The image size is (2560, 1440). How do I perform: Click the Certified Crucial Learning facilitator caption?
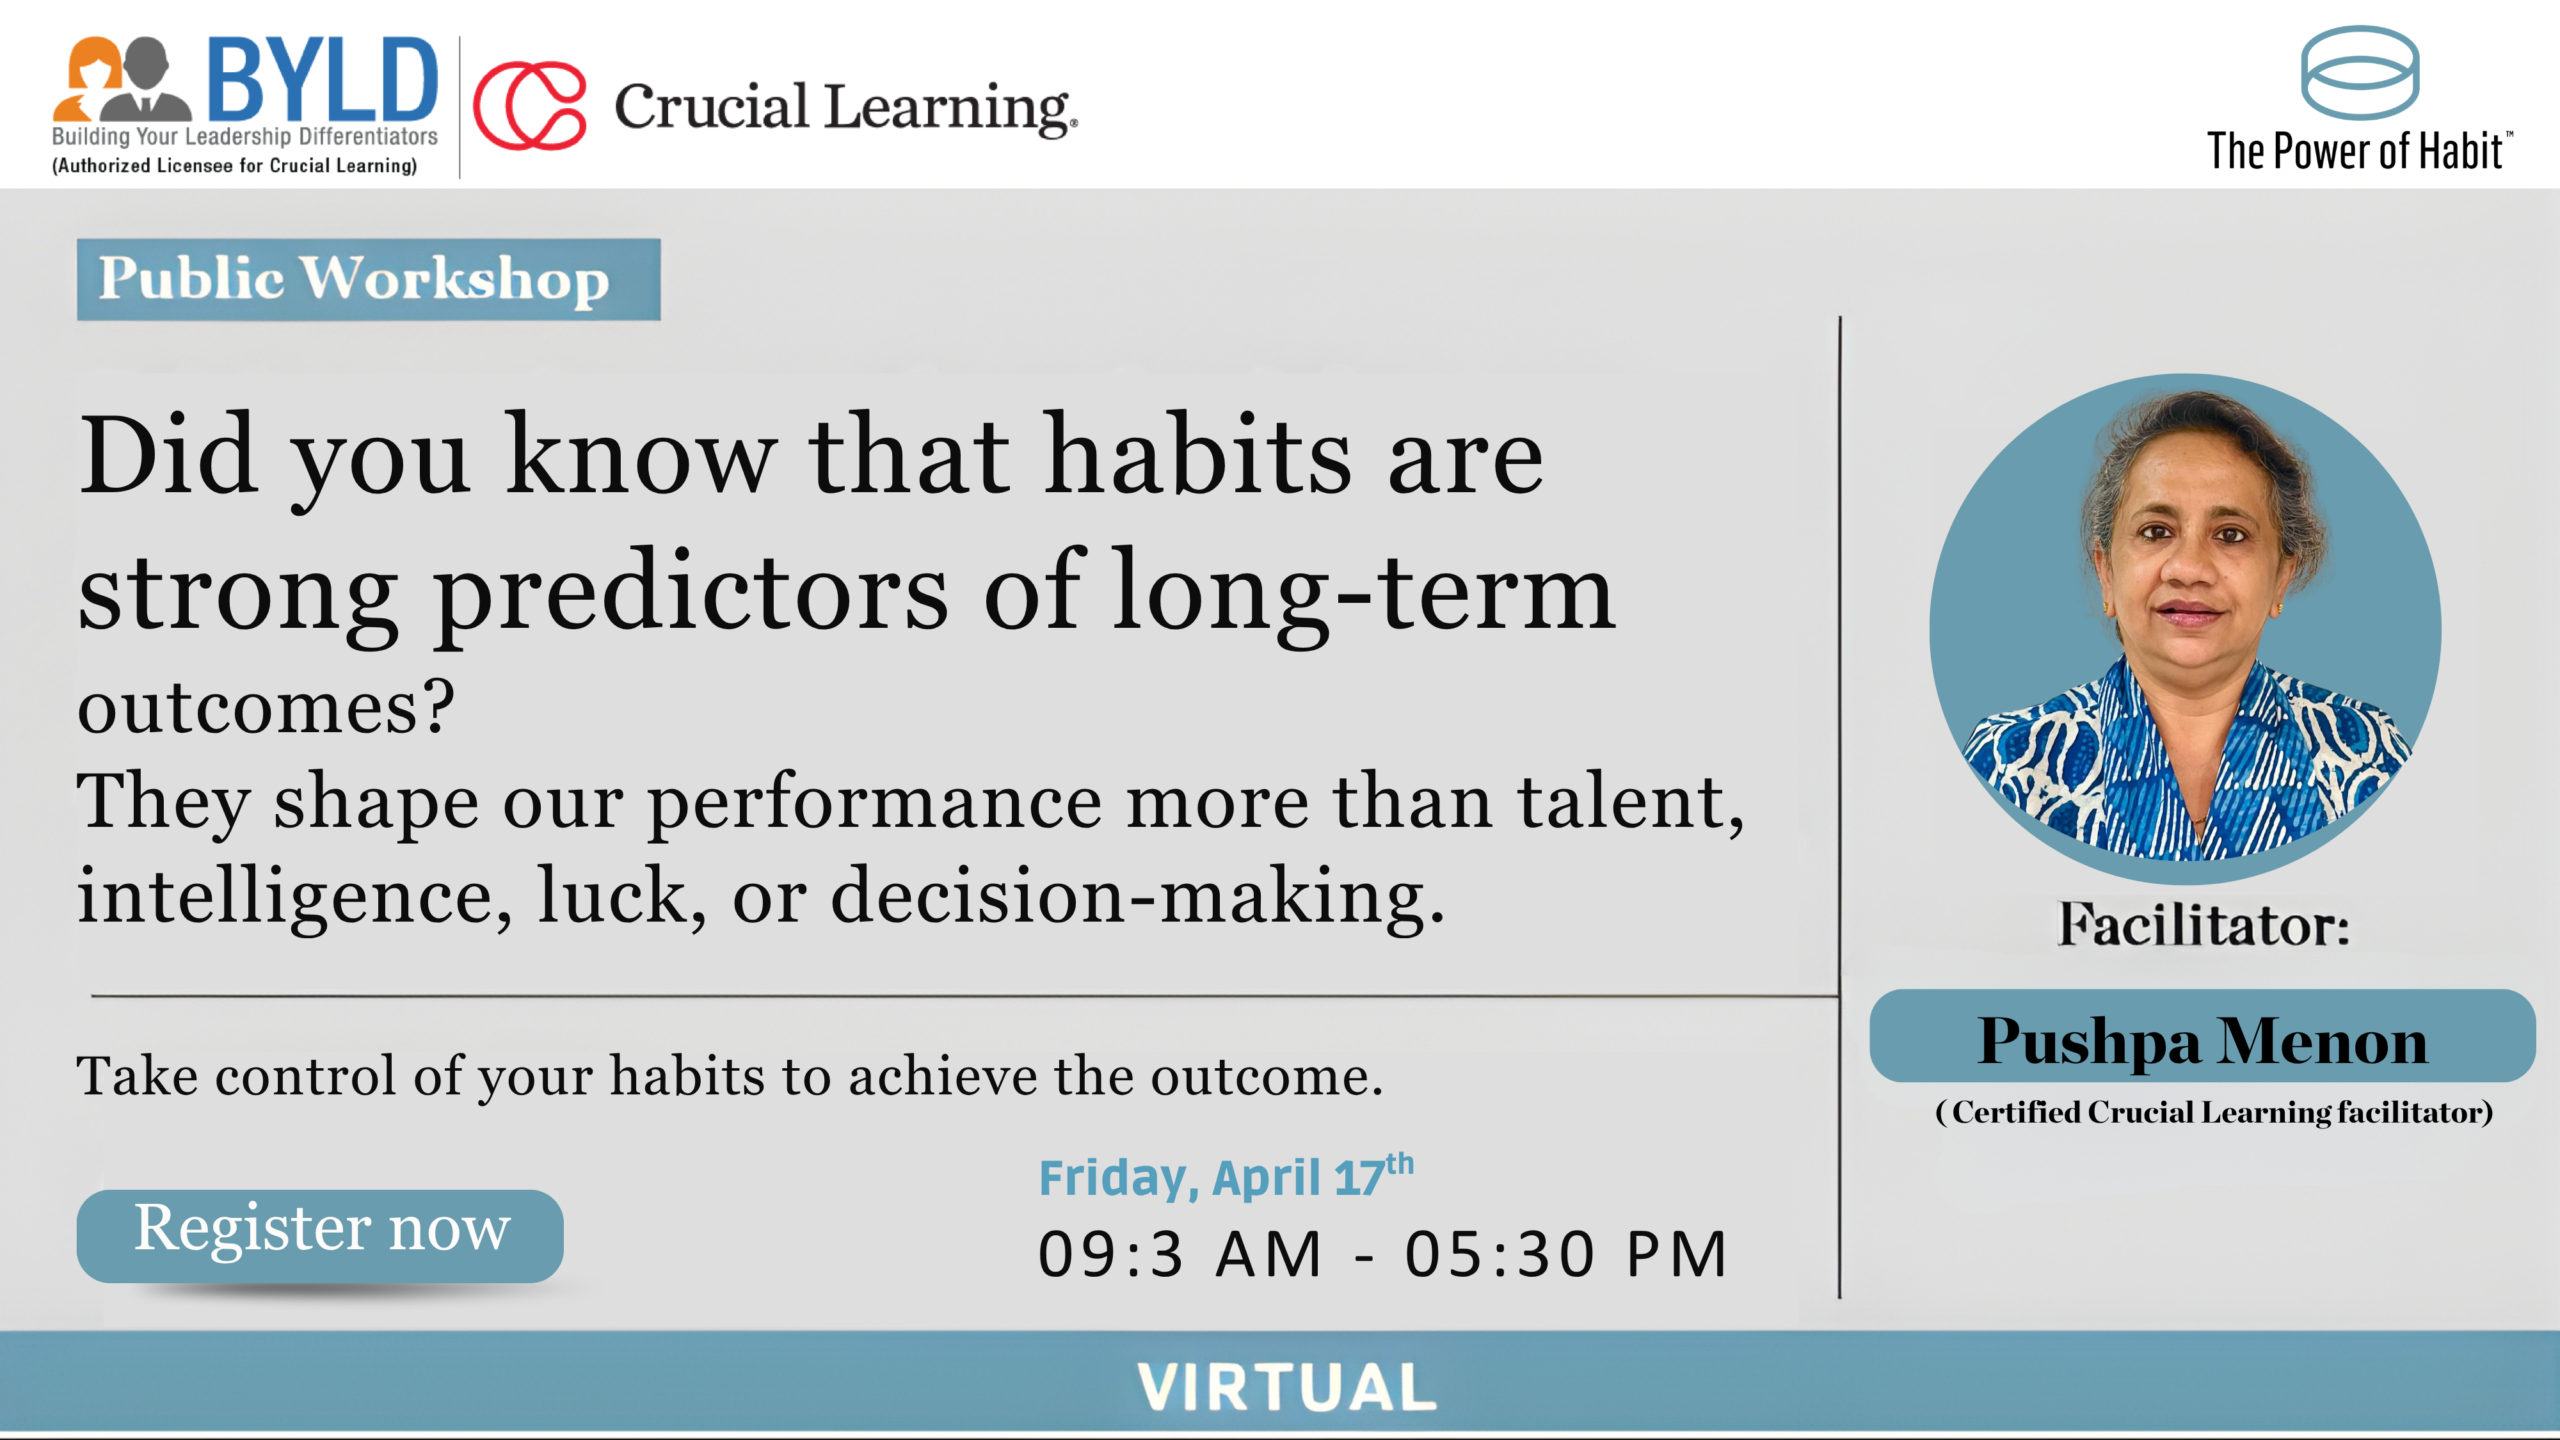tap(2214, 1113)
